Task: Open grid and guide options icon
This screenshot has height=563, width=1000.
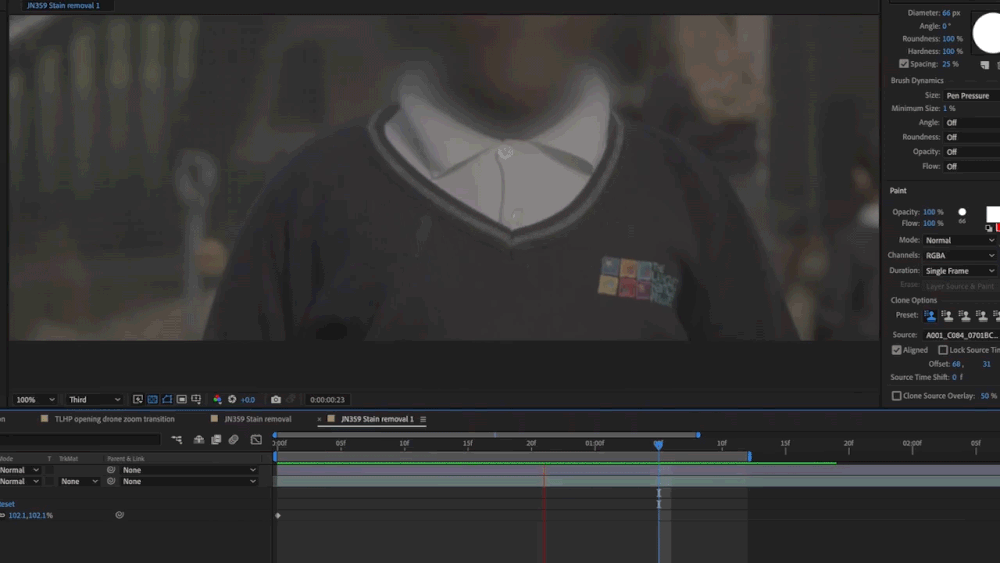Action: click(x=196, y=399)
